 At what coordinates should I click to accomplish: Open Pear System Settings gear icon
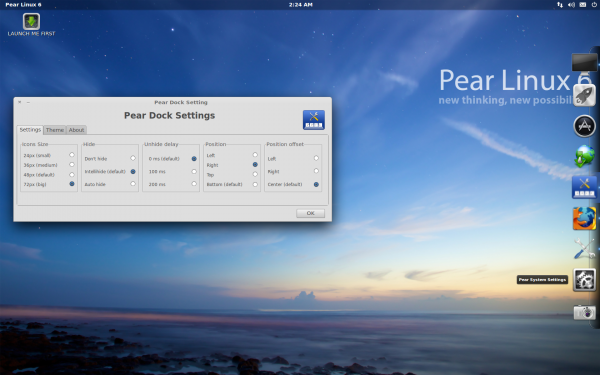tap(584, 280)
